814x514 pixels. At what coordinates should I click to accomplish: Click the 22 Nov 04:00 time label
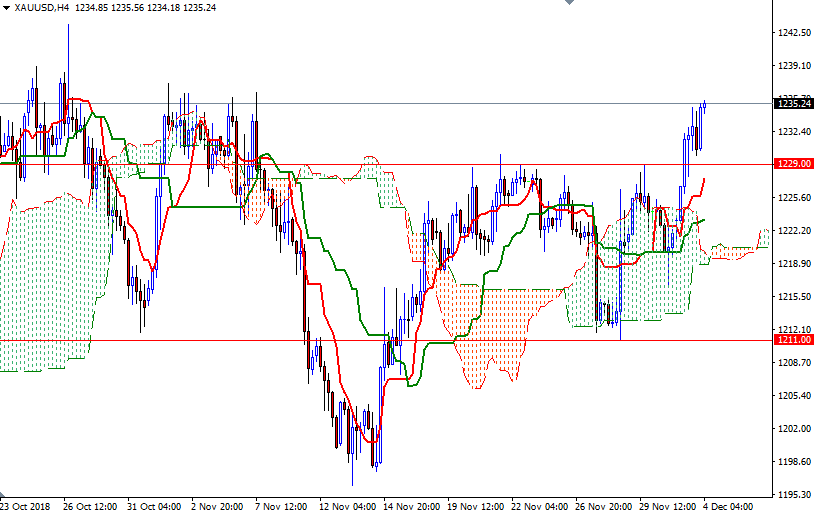pyautogui.click(x=539, y=507)
